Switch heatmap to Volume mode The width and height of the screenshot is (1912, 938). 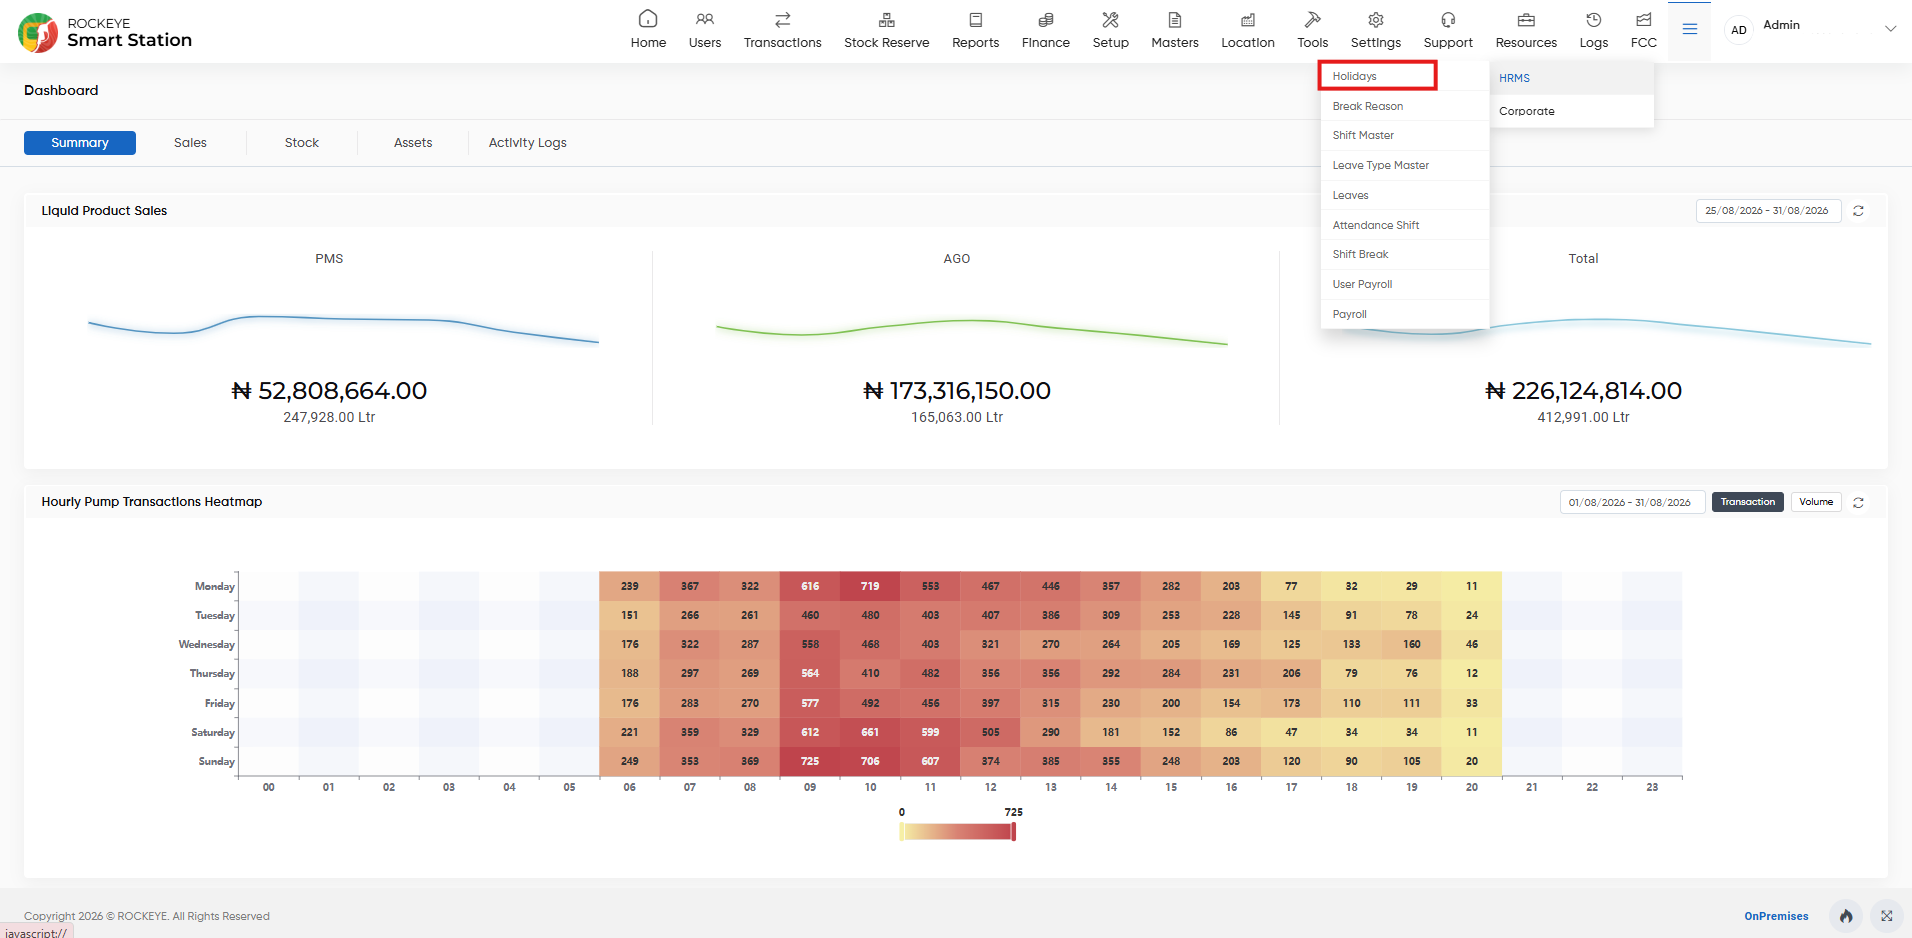point(1816,502)
